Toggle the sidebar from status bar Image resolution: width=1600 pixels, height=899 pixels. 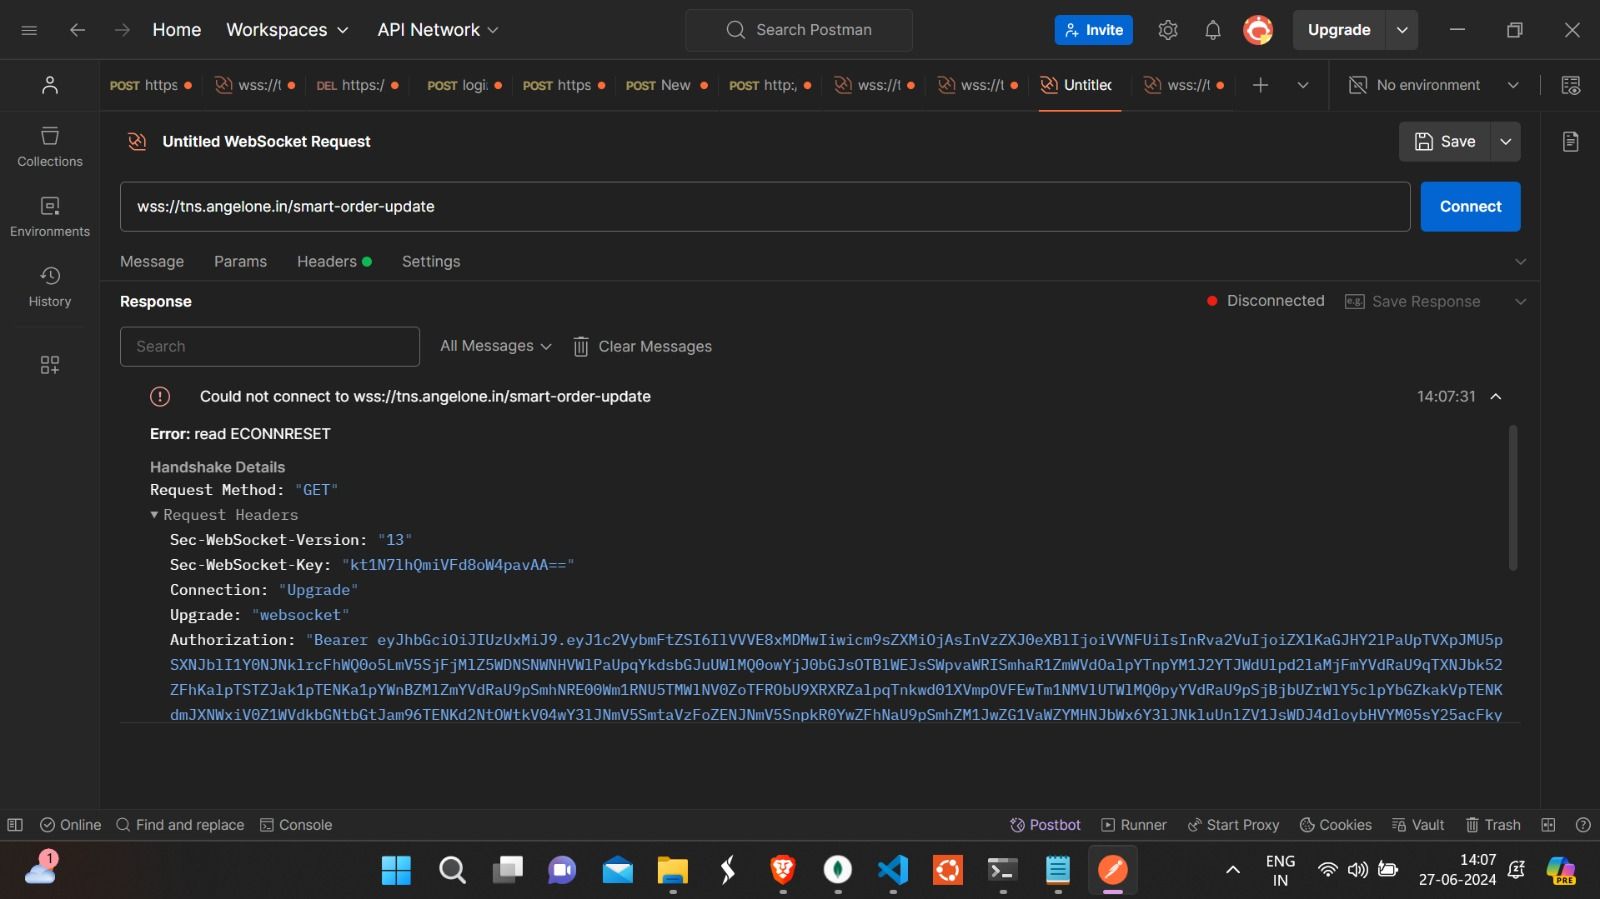point(15,825)
